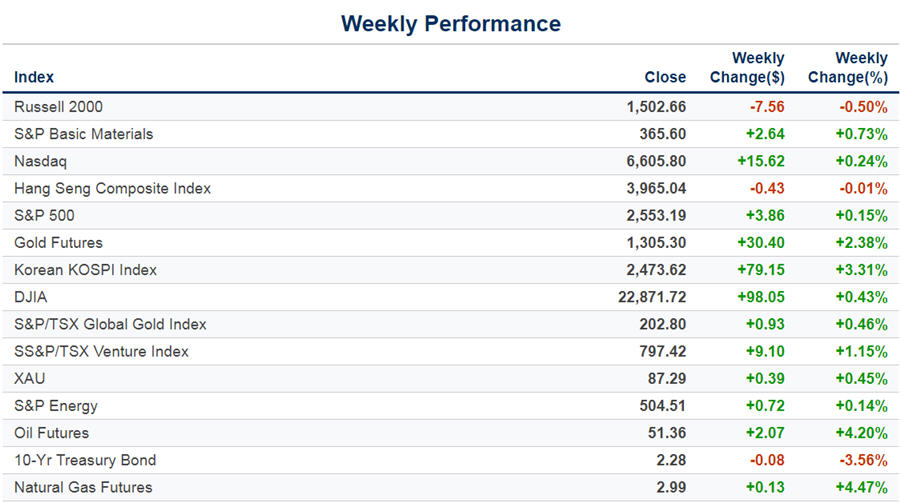Click the S&P Energy index name
The height and width of the screenshot is (502, 900).
(x=56, y=406)
